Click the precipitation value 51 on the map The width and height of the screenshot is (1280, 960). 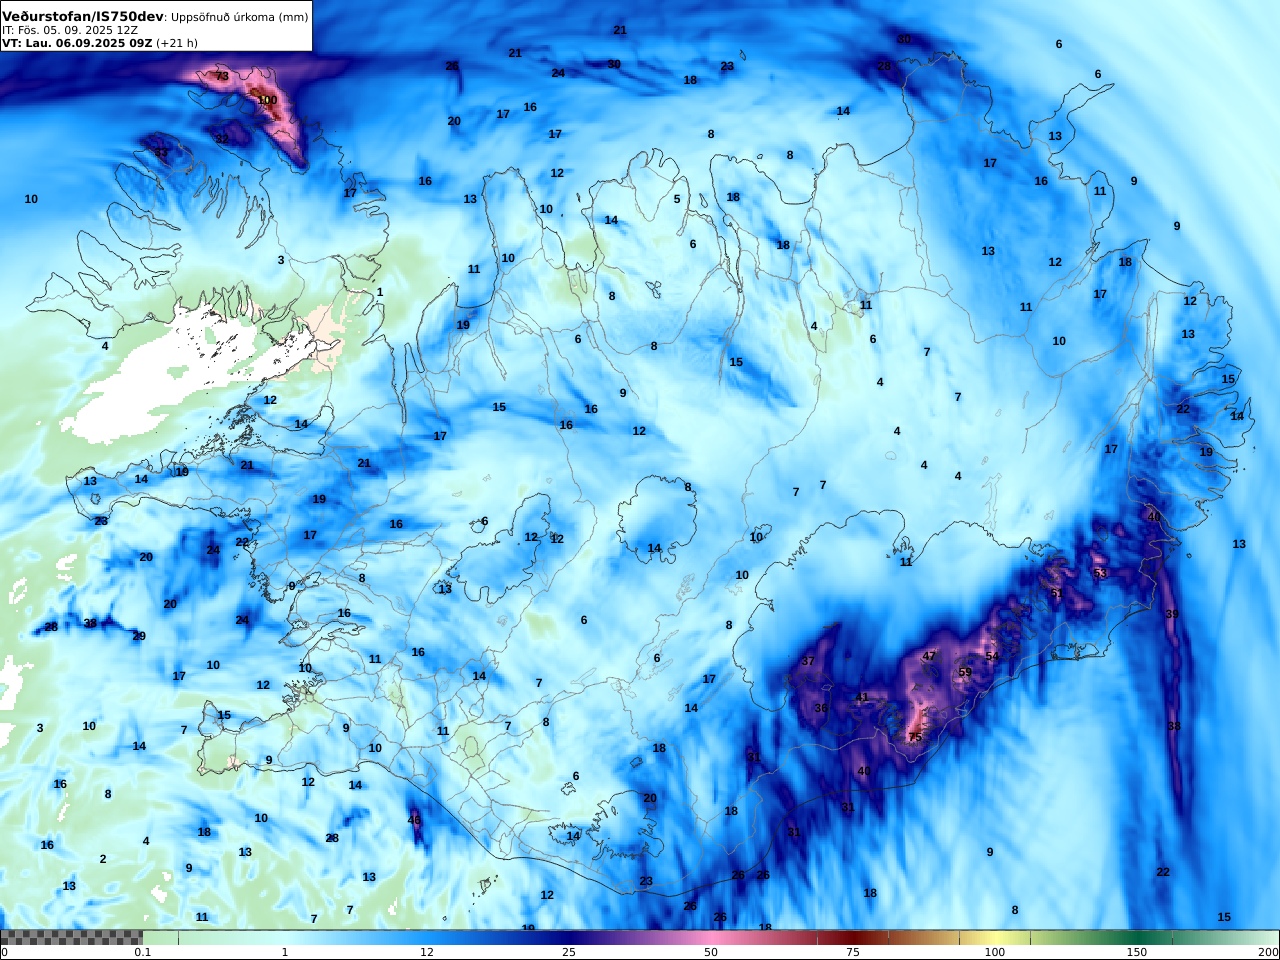pyautogui.click(x=1057, y=593)
